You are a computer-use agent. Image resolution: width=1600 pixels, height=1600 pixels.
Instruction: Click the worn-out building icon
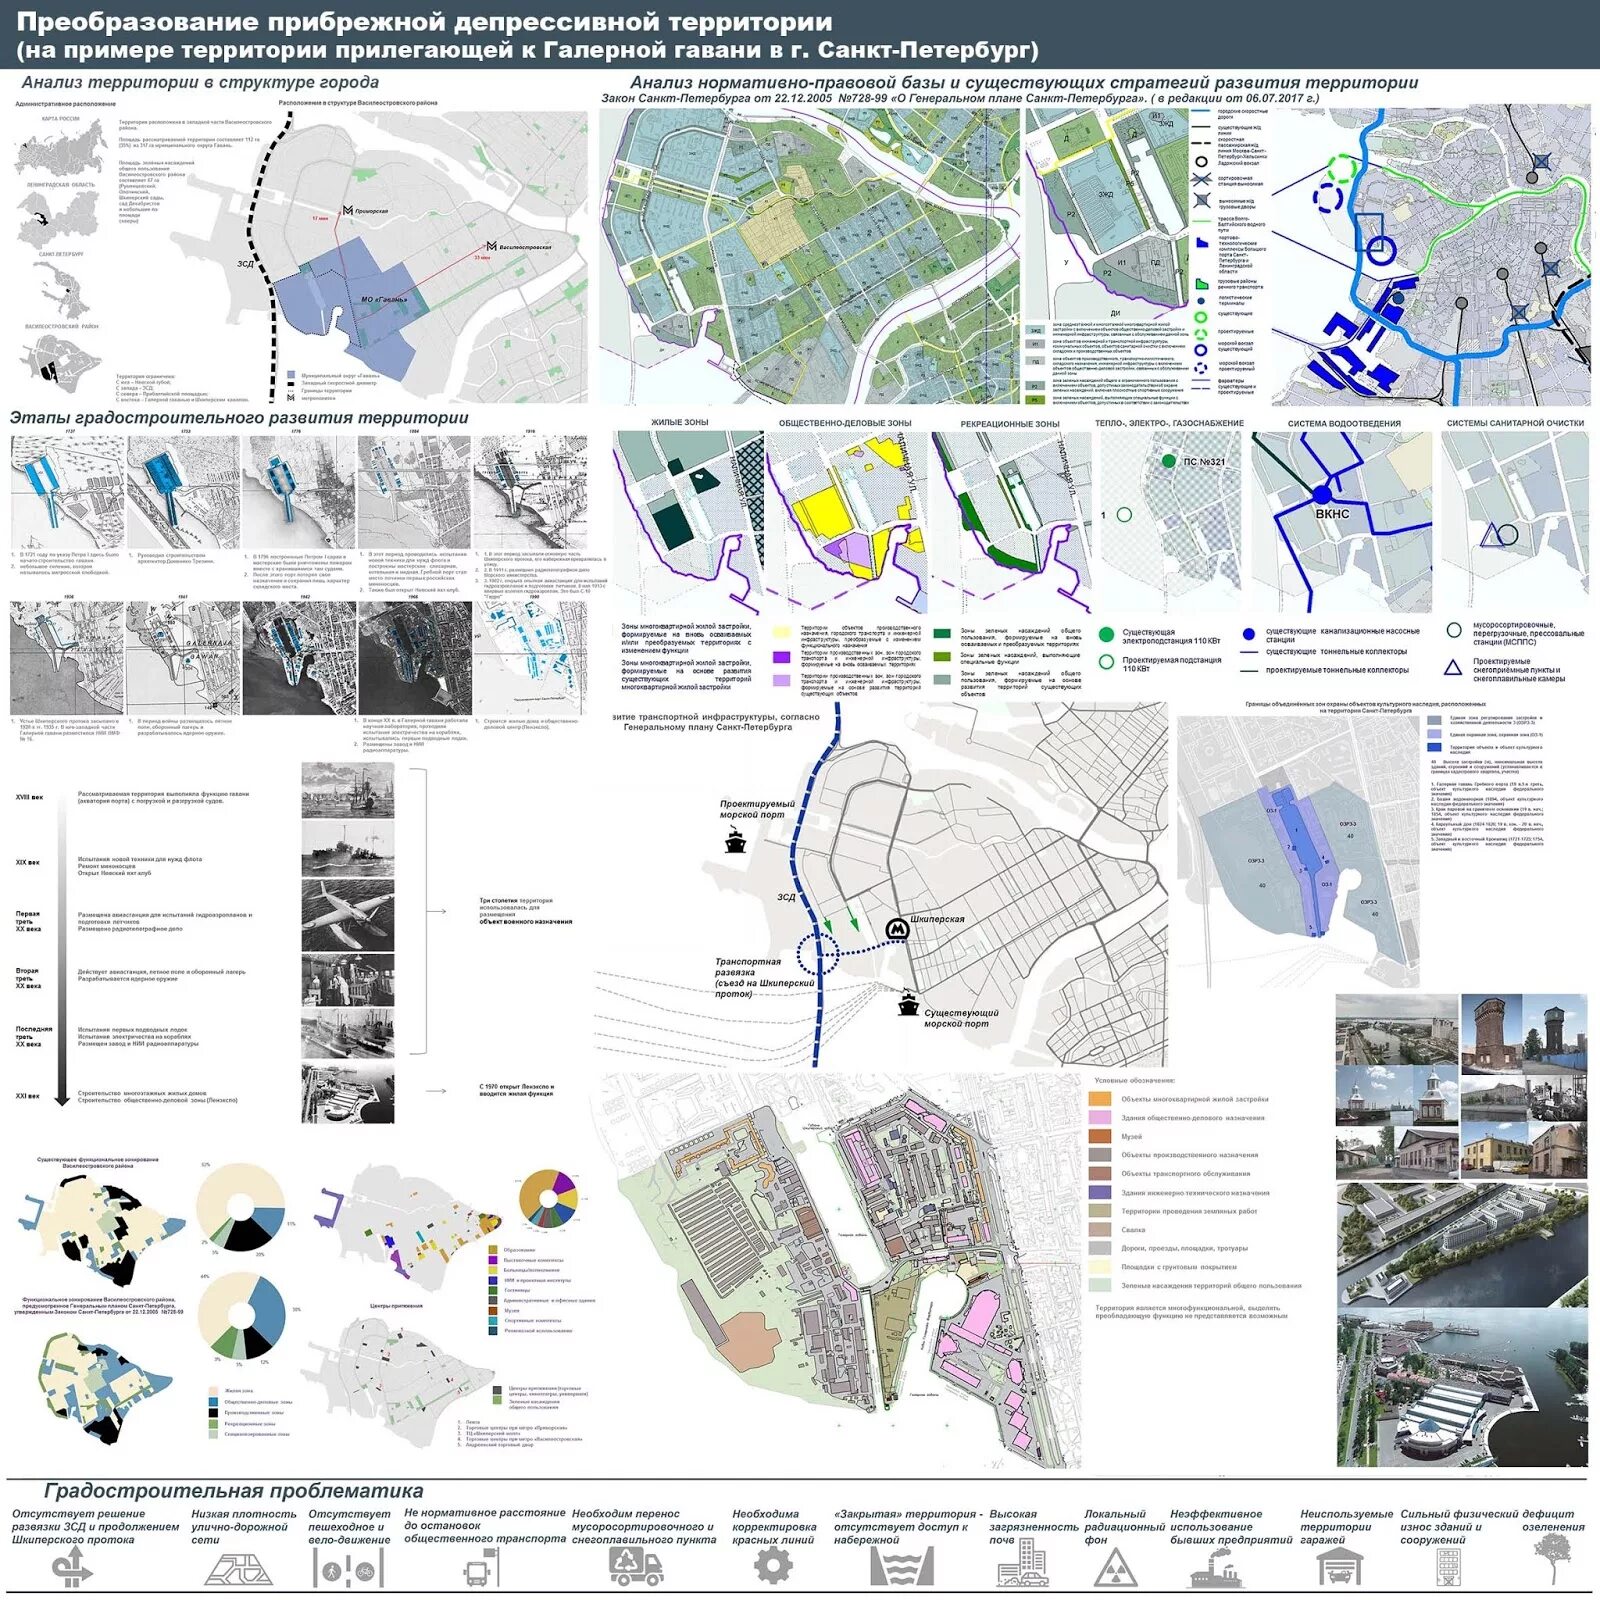pos(1449,1568)
